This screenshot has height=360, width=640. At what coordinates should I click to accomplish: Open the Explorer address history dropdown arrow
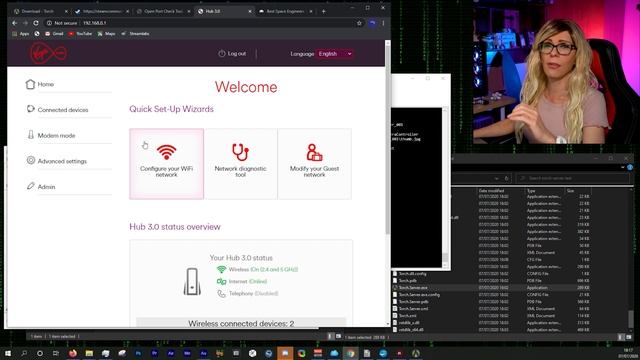coord(496,178)
